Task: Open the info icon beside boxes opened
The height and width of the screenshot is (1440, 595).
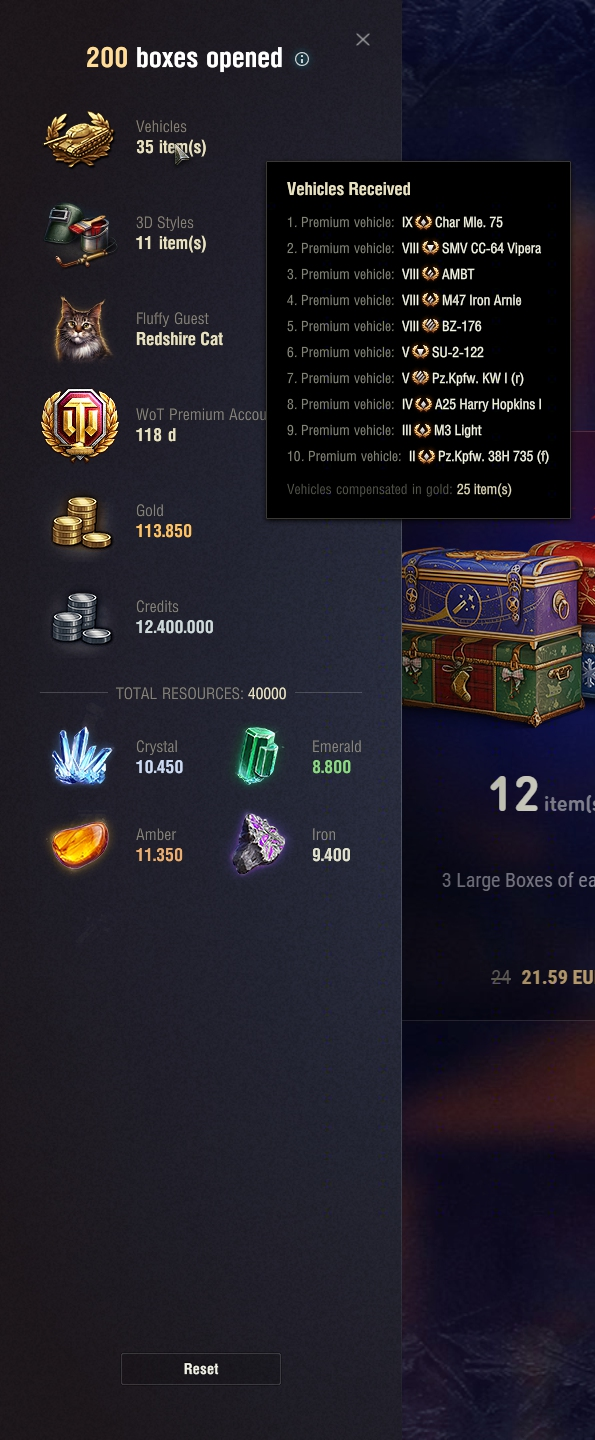Action: (x=302, y=59)
